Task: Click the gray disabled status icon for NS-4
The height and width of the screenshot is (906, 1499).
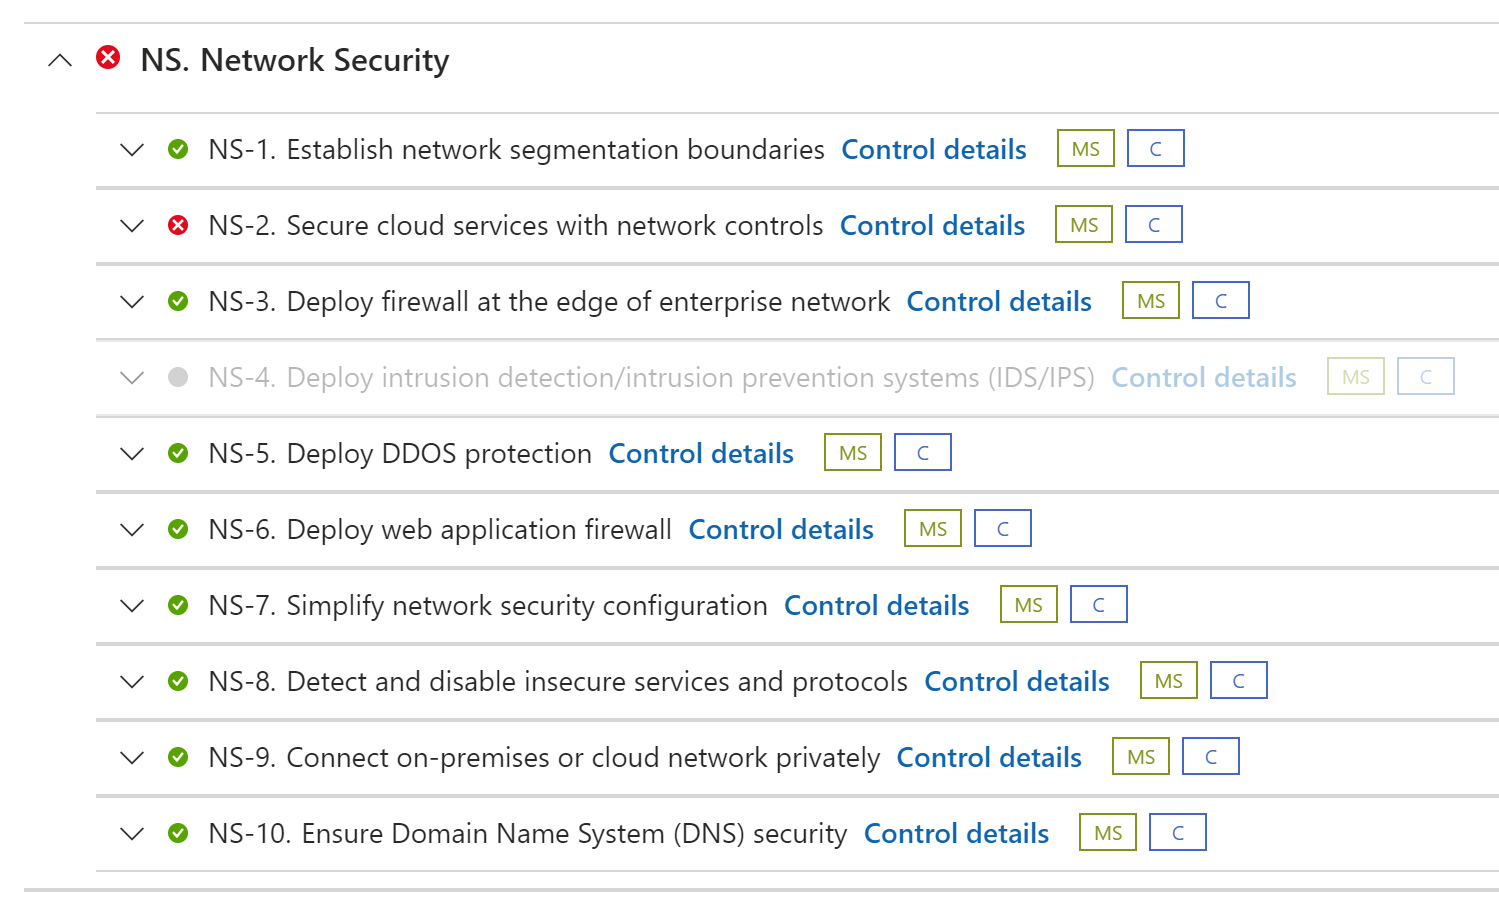Action: coord(178,377)
